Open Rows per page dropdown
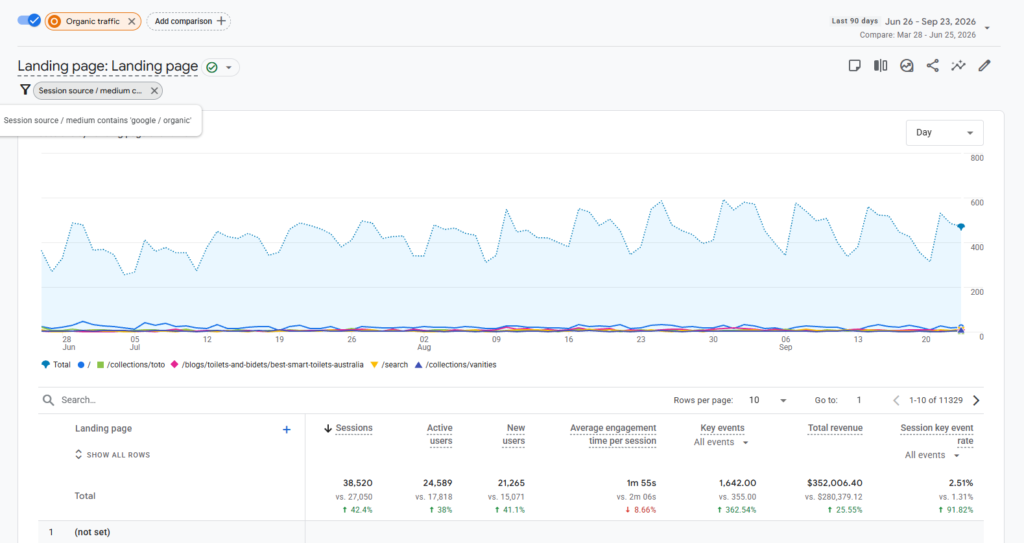The image size is (1024, 543). (x=767, y=400)
